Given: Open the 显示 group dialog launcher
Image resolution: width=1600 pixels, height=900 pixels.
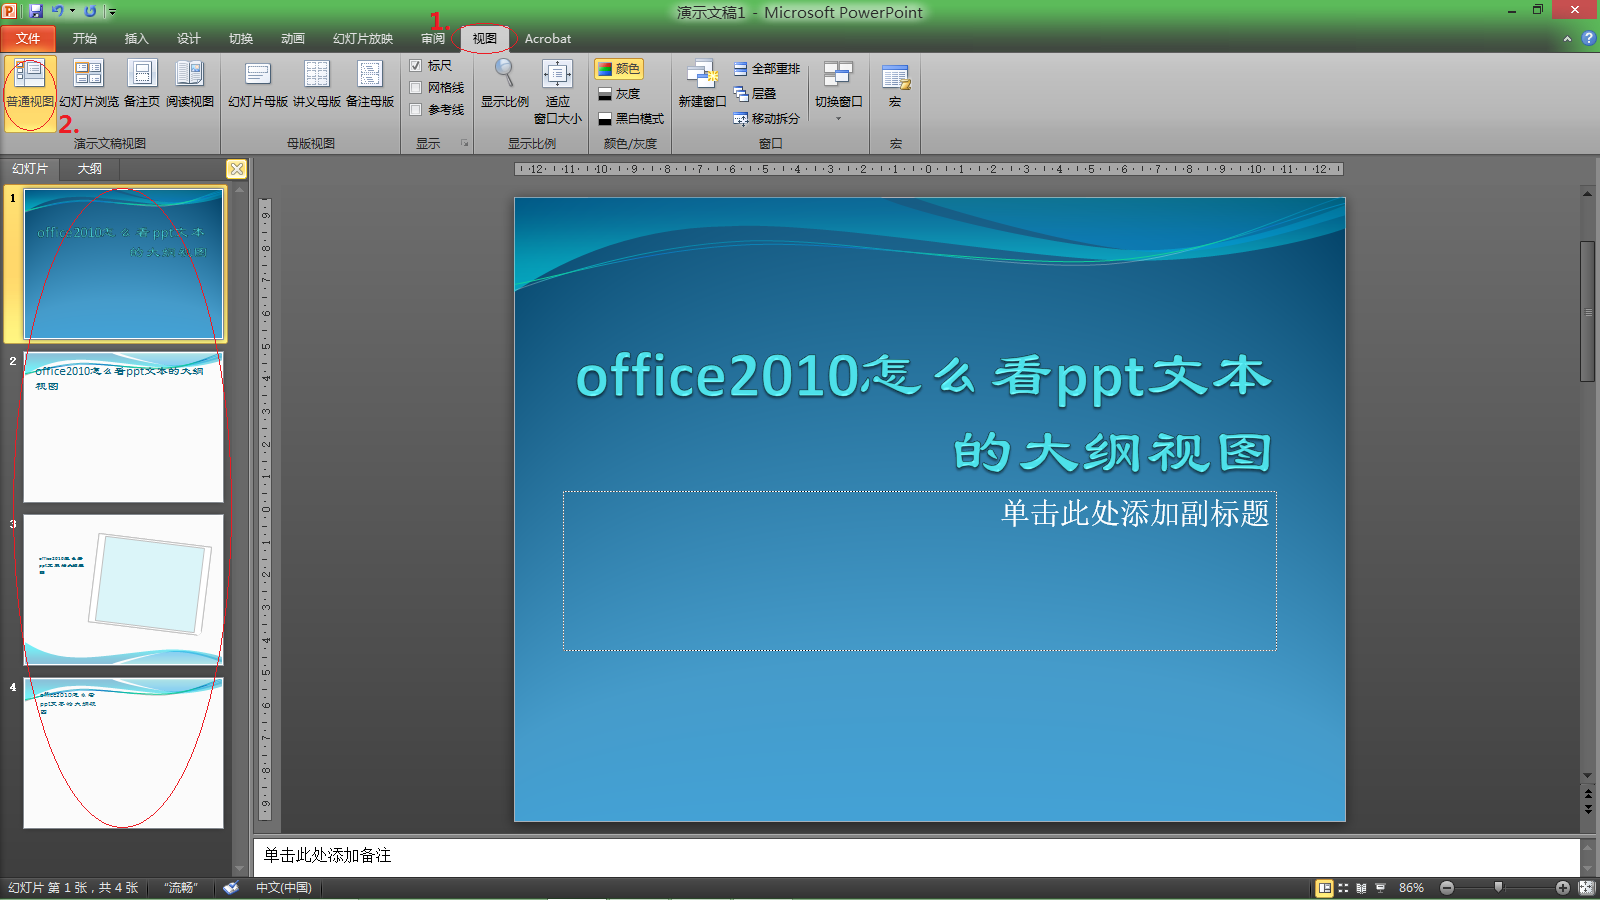Looking at the screenshot, I should pos(464,143).
